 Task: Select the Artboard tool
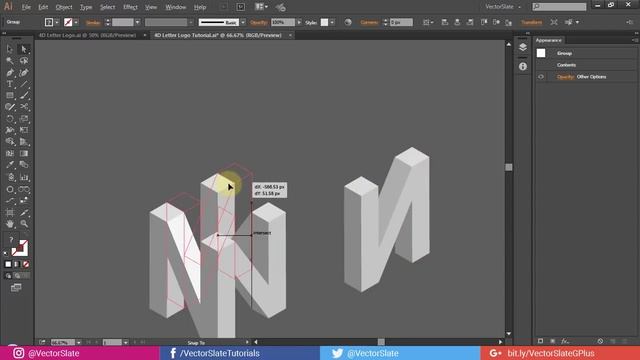[10, 213]
